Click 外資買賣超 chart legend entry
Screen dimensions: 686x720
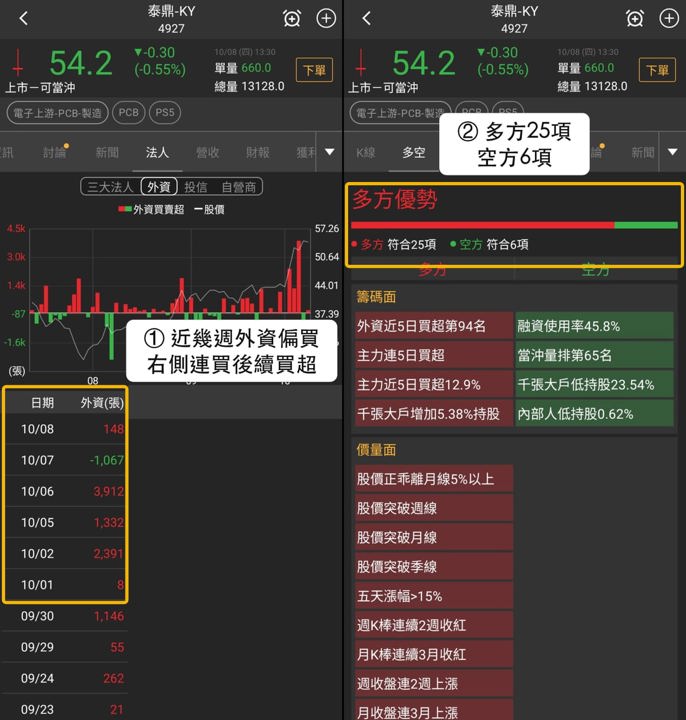coord(151,209)
